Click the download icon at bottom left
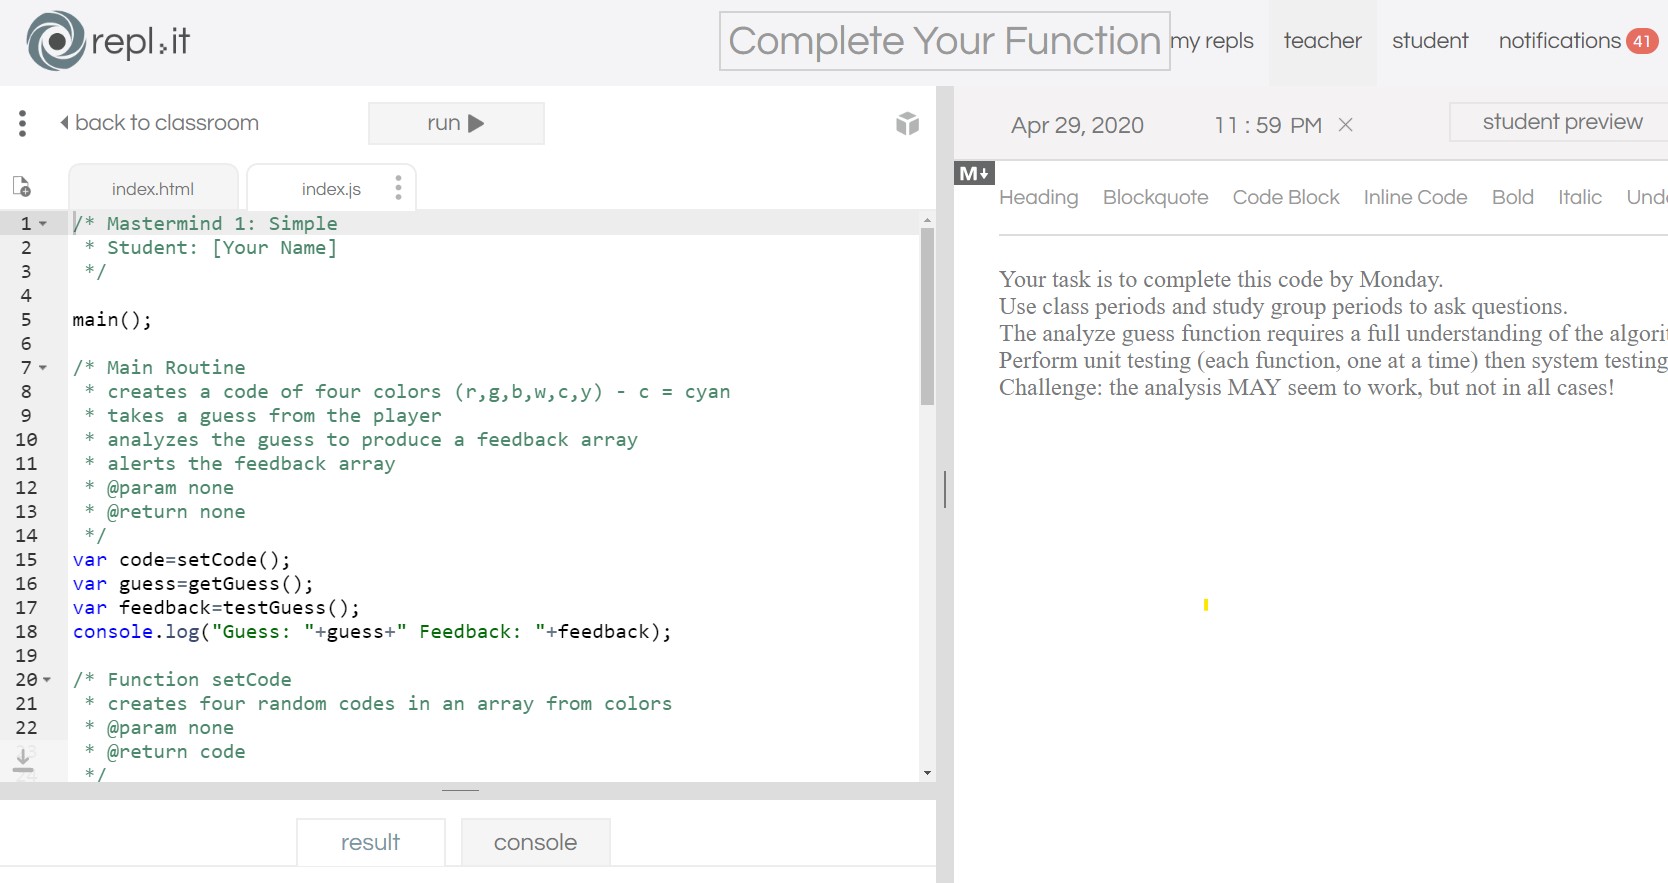Viewport: 1668px width, 883px height. [23, 761]
